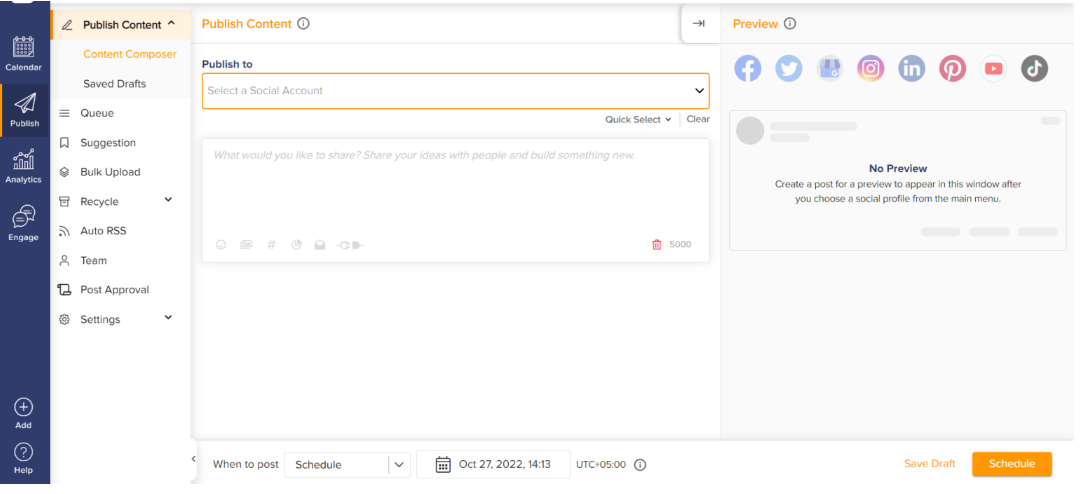Go to Saved Drafts
Viewport: 1085px width, 494px height.
[114, 84]
